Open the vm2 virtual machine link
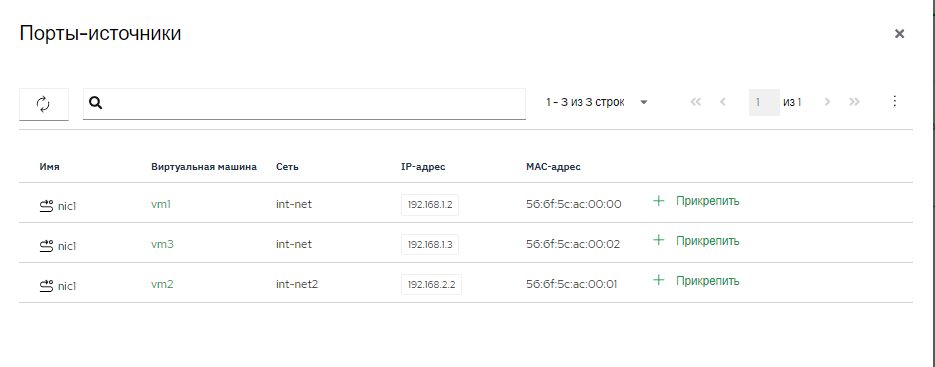The width and height of the screenshot is (935, 367). (162, 284)
